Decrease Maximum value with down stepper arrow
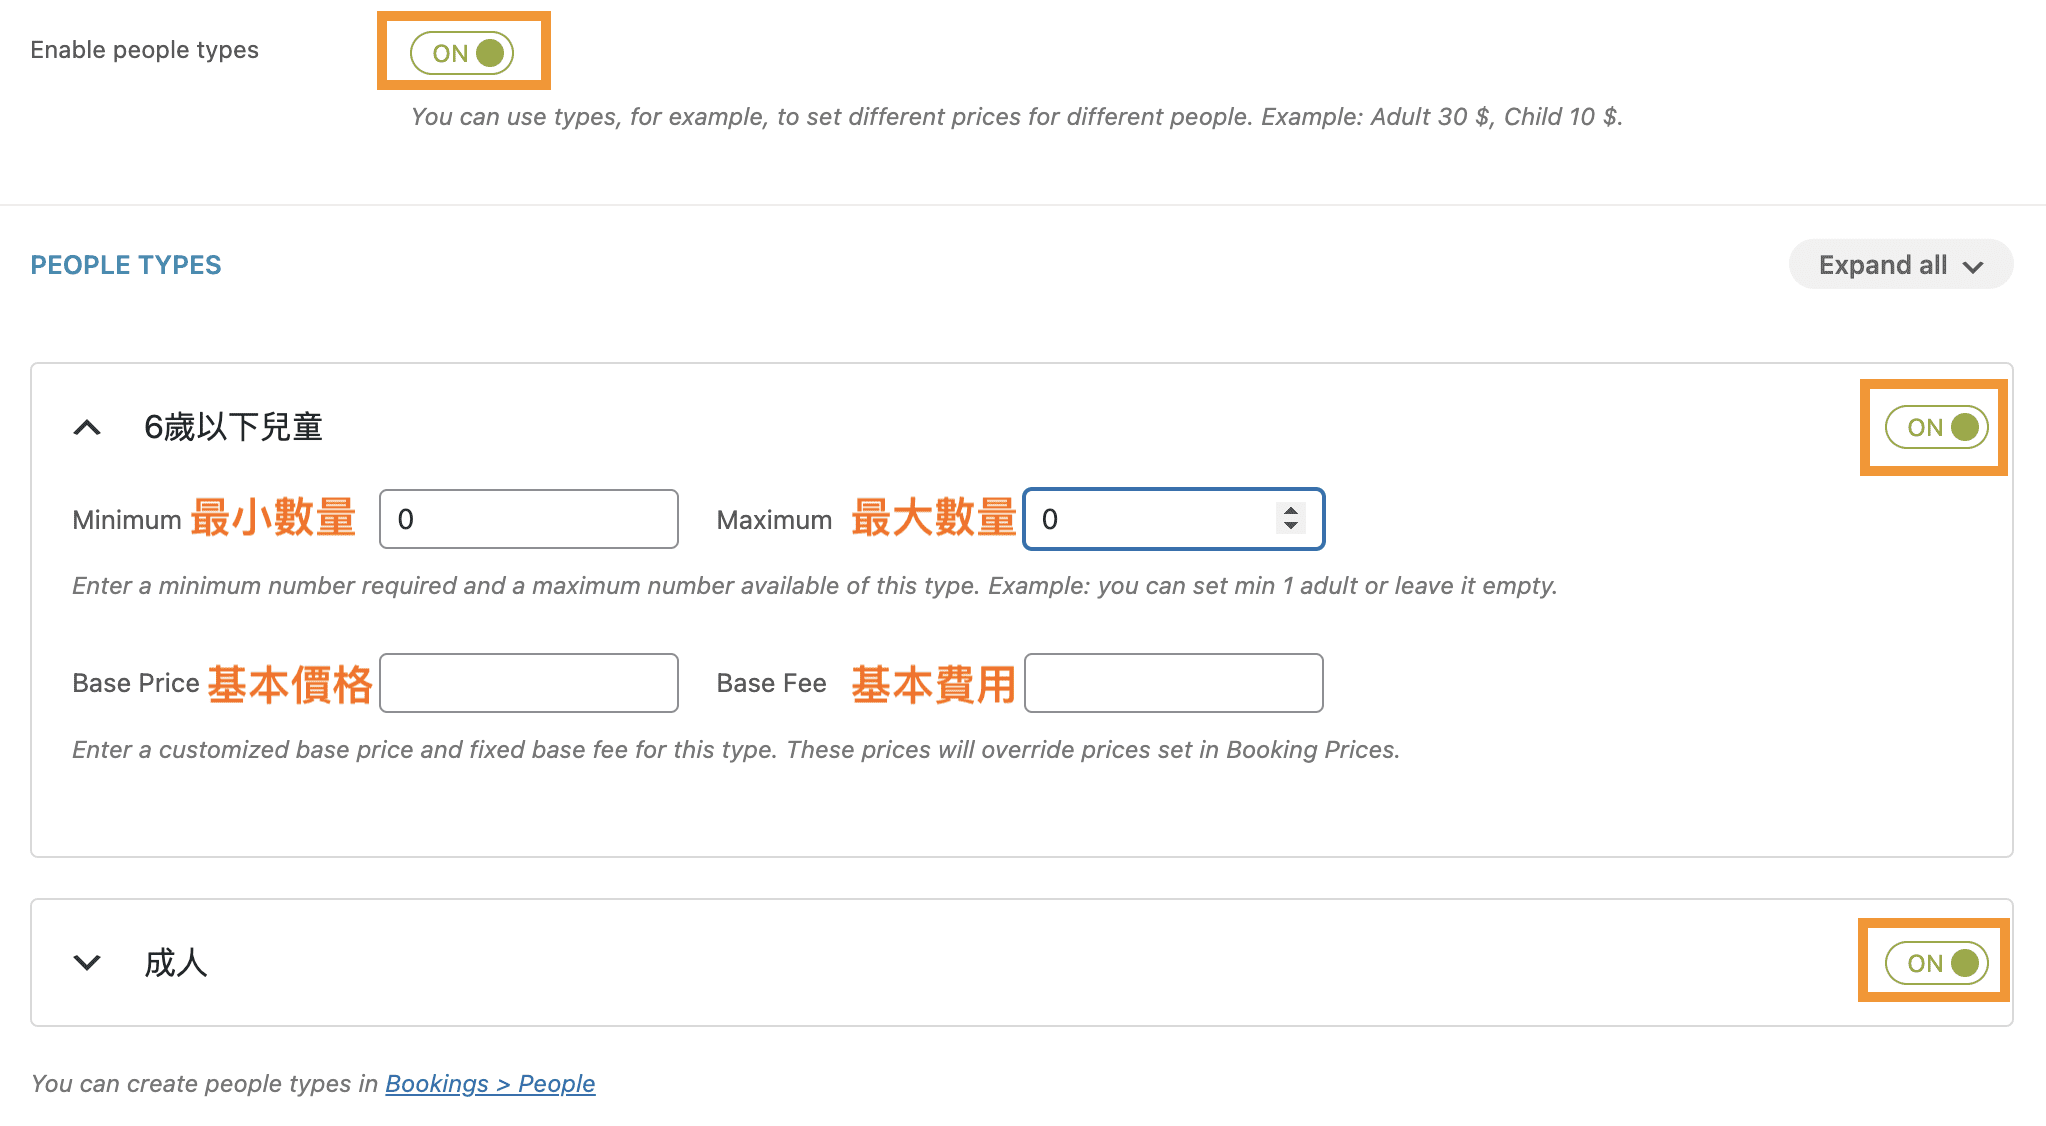The height and width of the screenshot is (1126, 2046). coord(1291,526)
